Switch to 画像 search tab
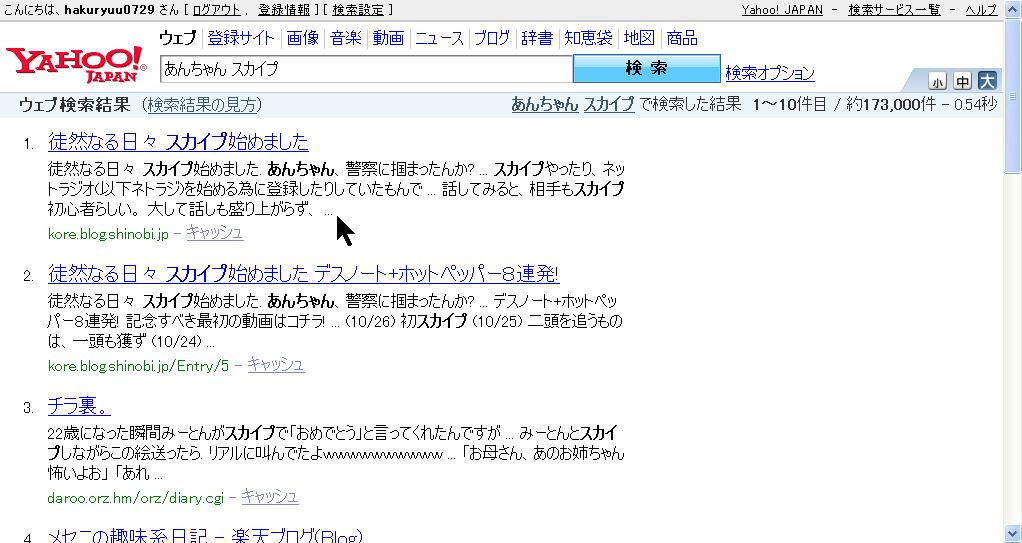 (302, 38)
